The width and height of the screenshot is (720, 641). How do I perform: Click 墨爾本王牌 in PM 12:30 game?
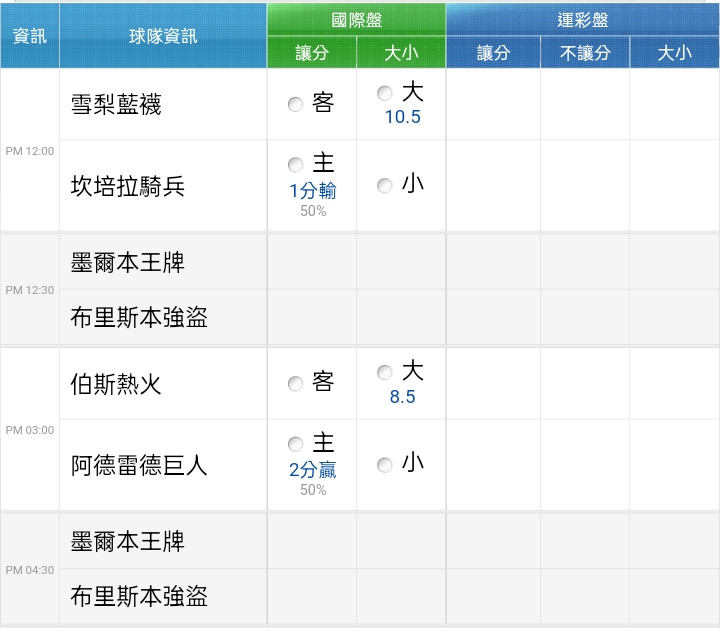[x=128, y=262]
